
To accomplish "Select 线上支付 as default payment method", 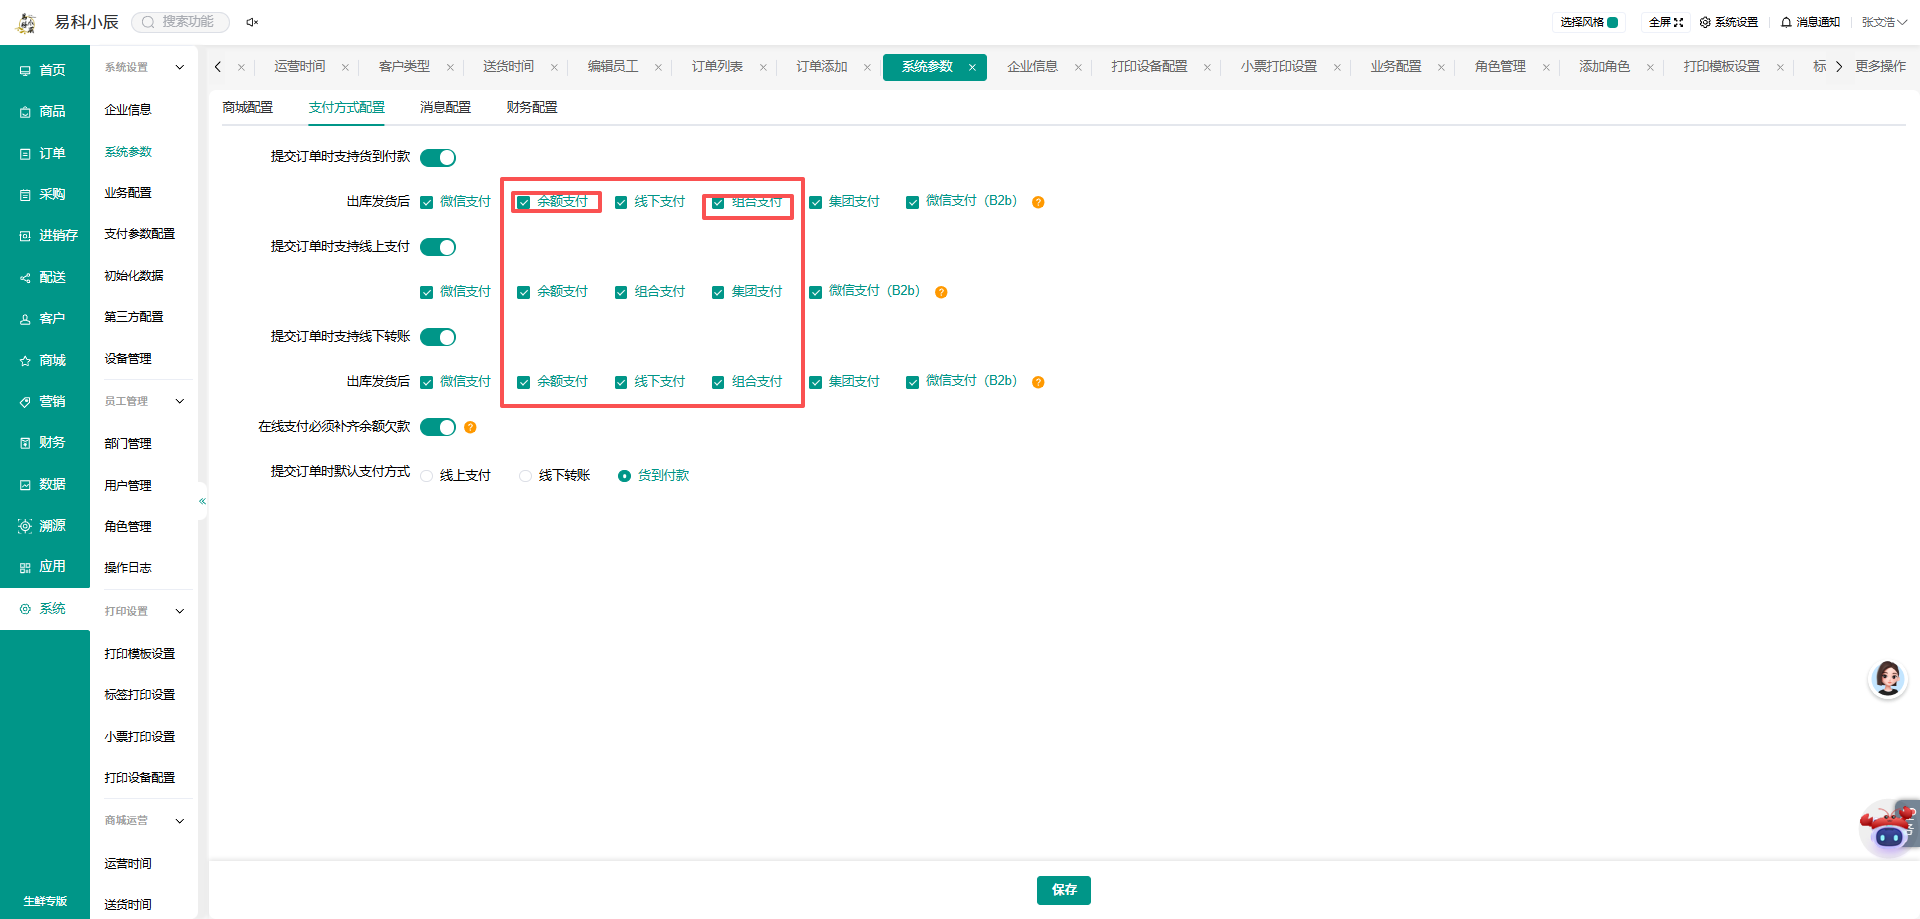I will pos(427,476).
